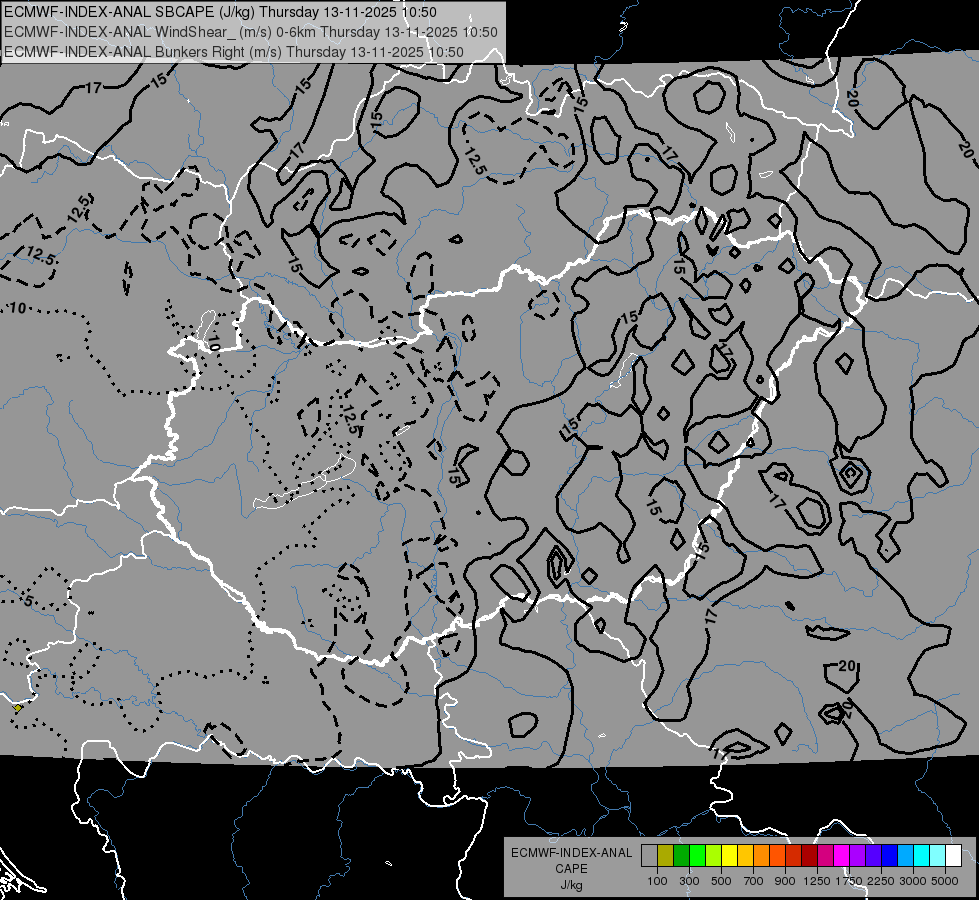Click the amber swatch before 700
The width and height of the screenshot is (979, 900).
[x=745, y=856]
